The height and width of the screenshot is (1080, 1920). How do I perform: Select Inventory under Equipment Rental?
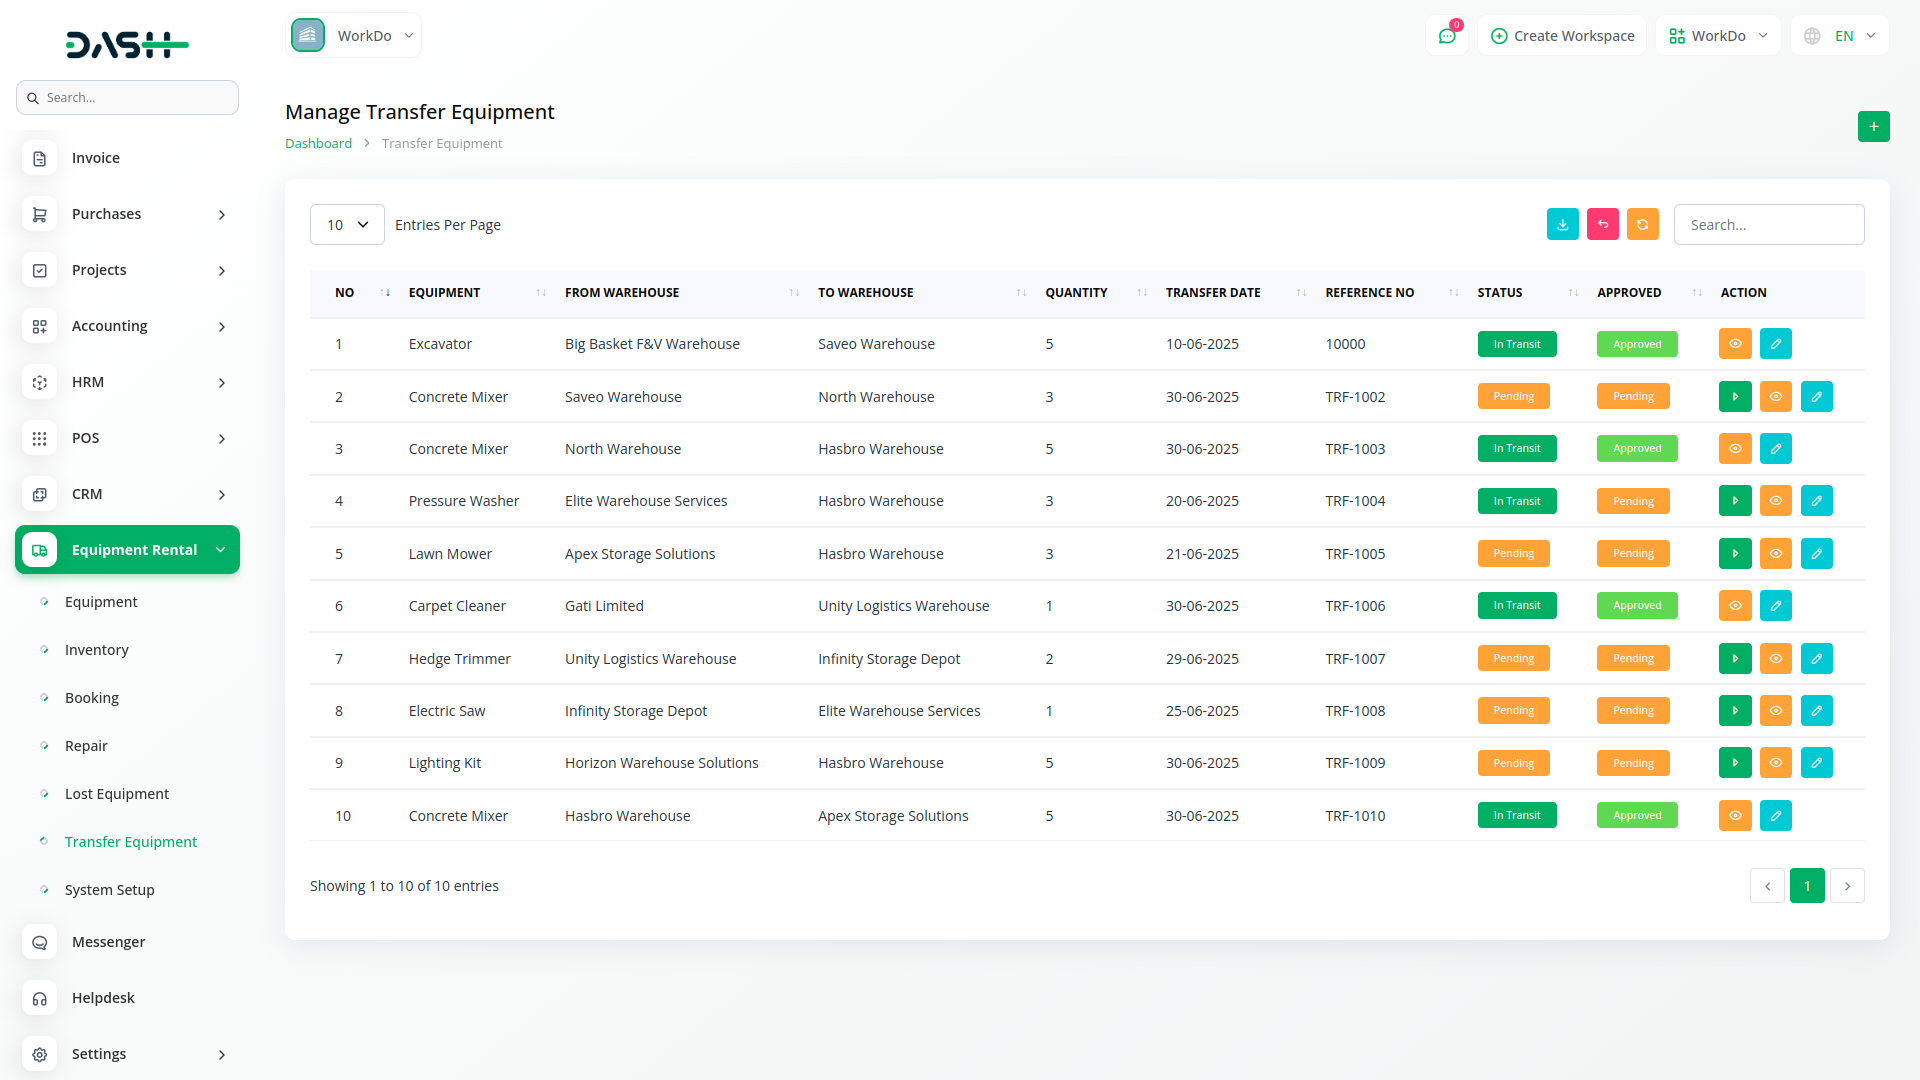(97, 650)
